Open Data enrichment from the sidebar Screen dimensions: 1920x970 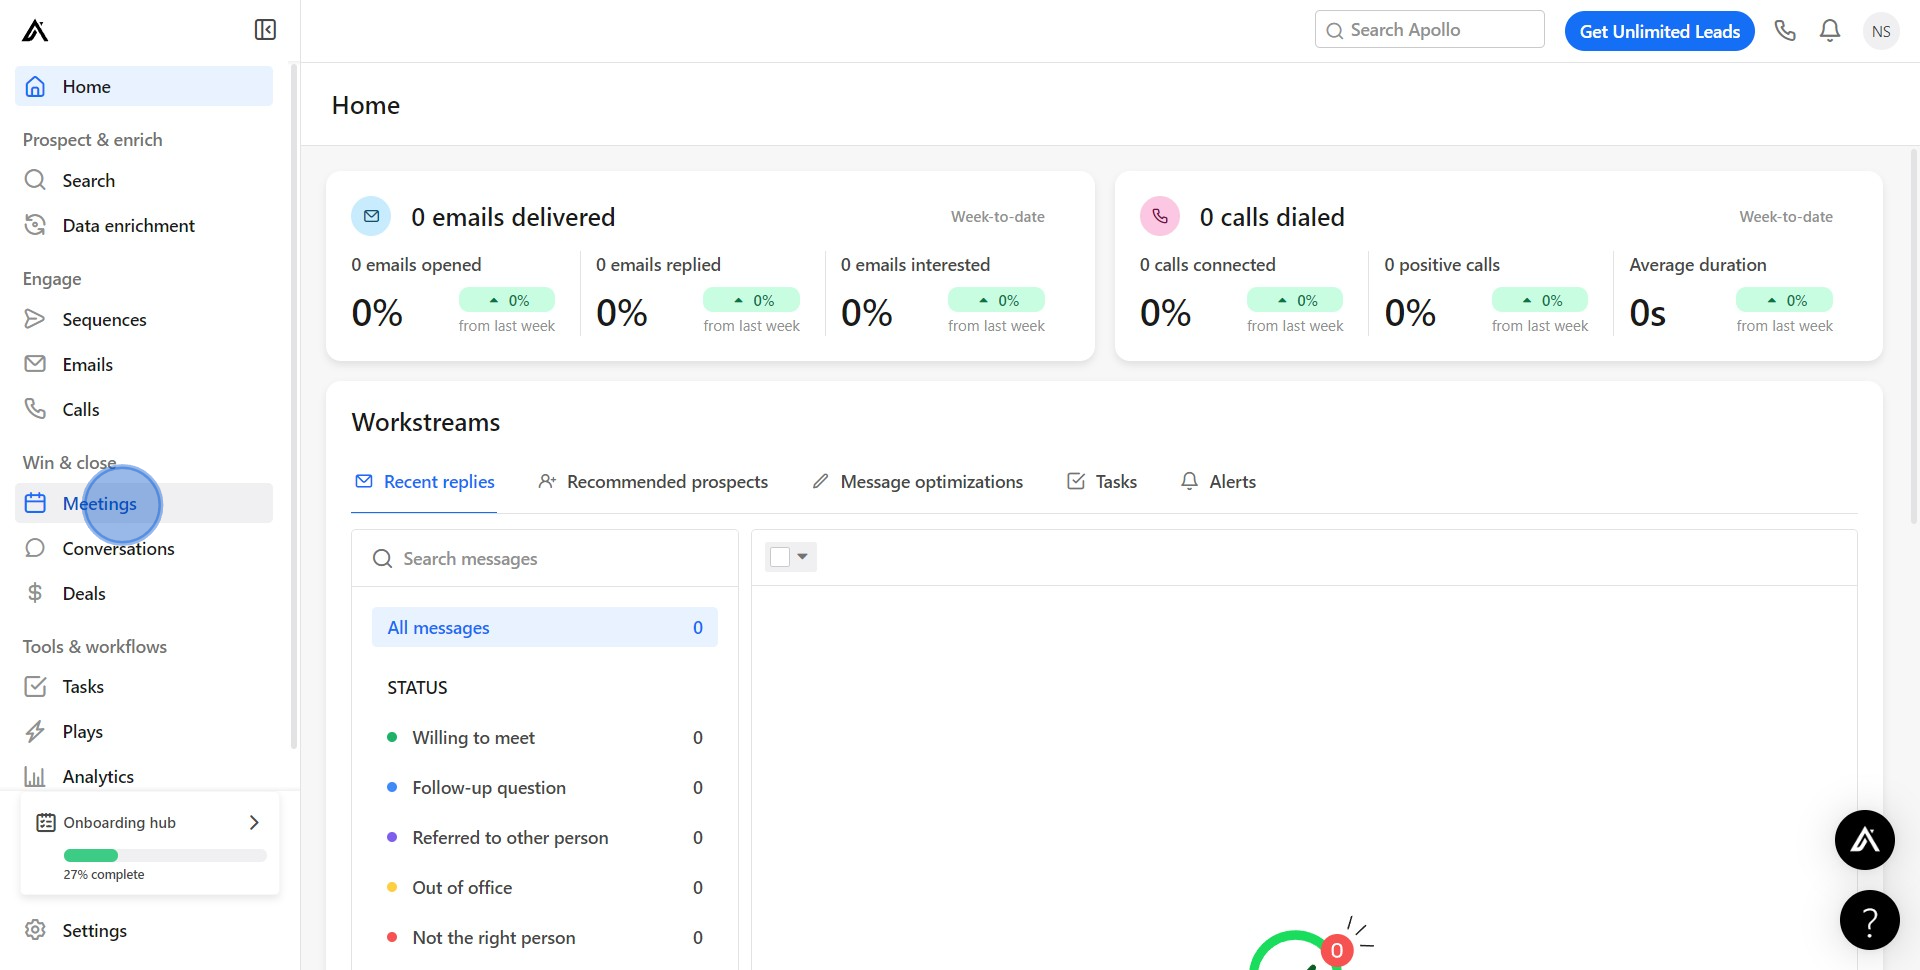point(144,225)
